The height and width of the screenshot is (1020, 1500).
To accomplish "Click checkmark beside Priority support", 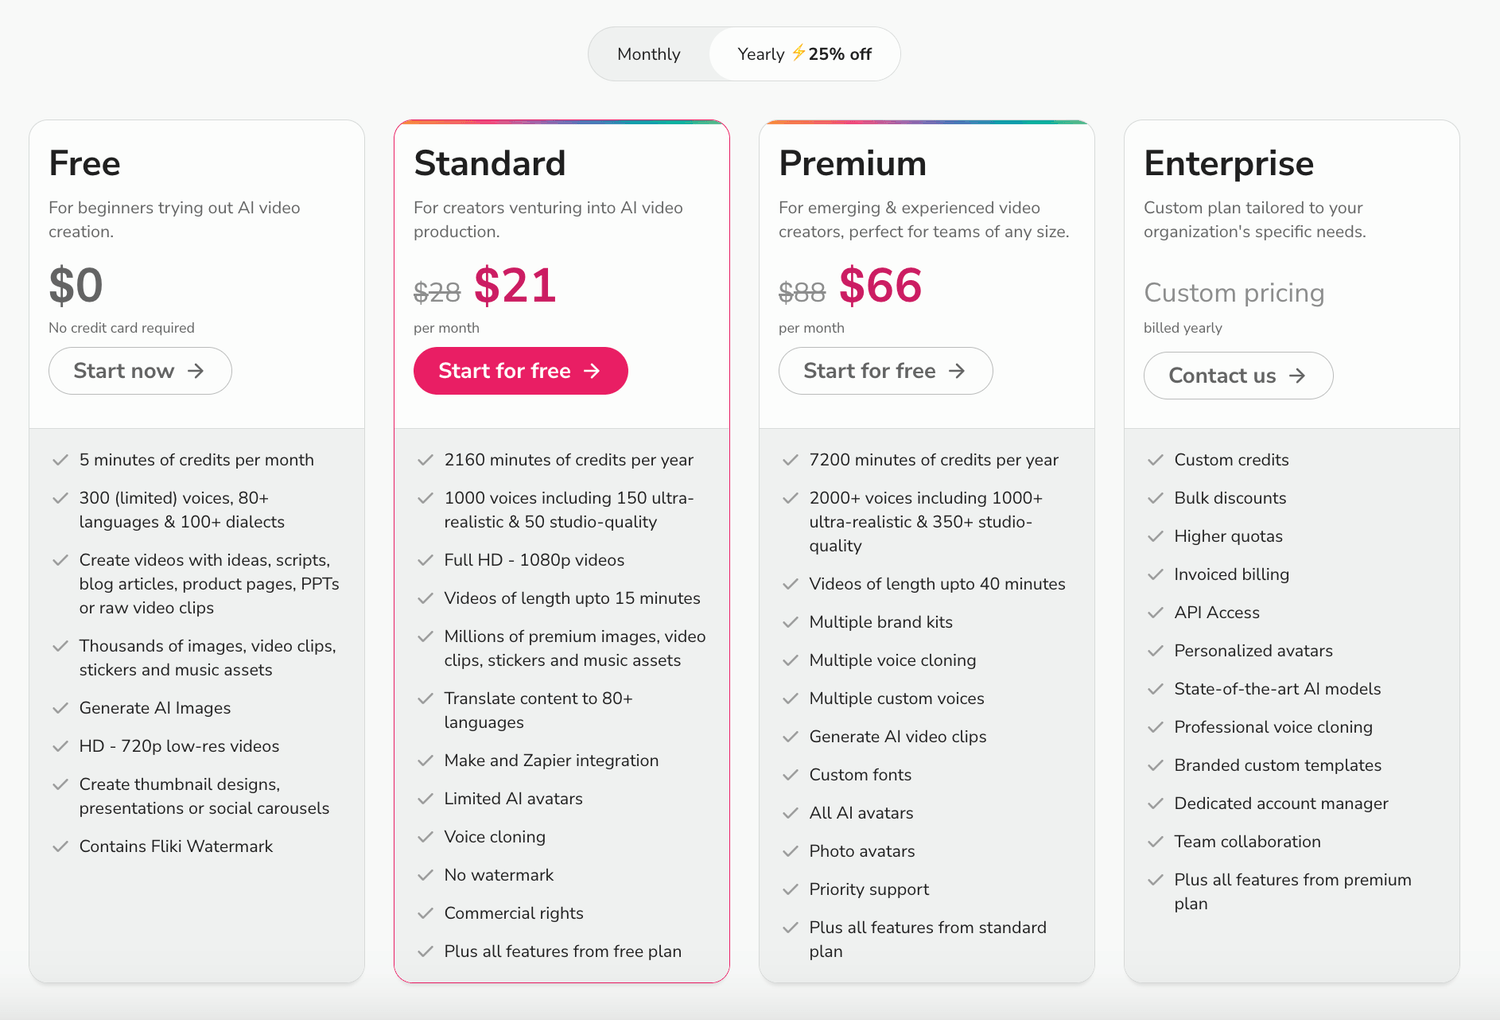I will tap(790, 889).
